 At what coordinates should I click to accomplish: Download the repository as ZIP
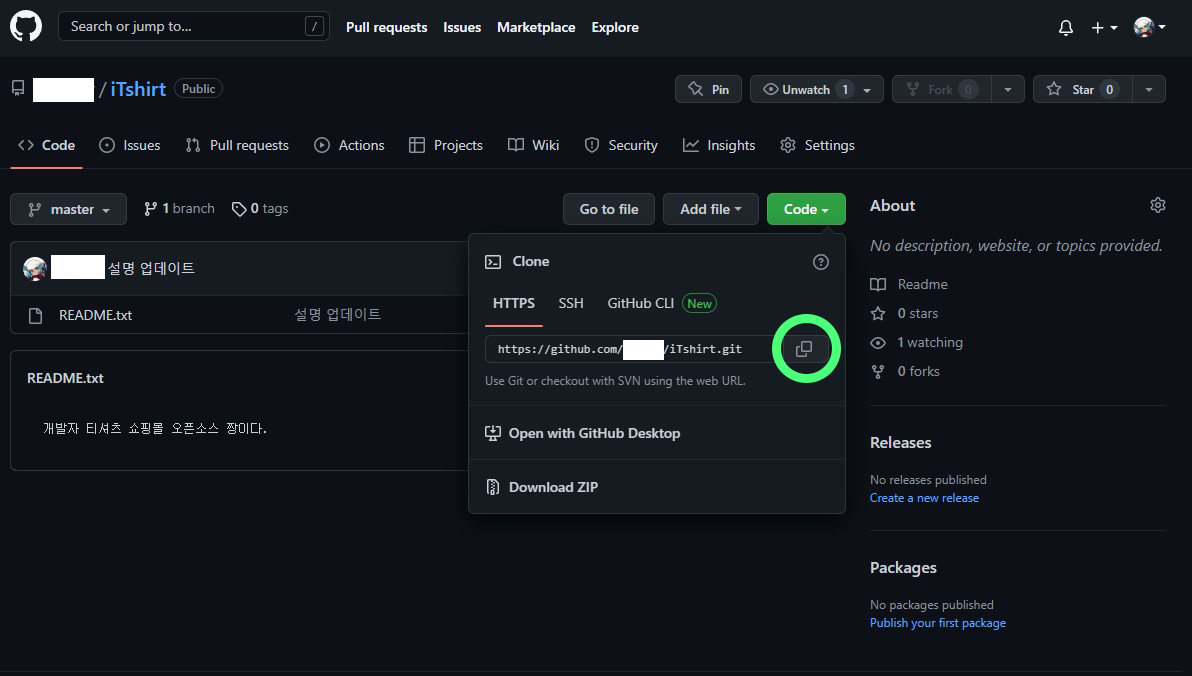coord(553,487)
